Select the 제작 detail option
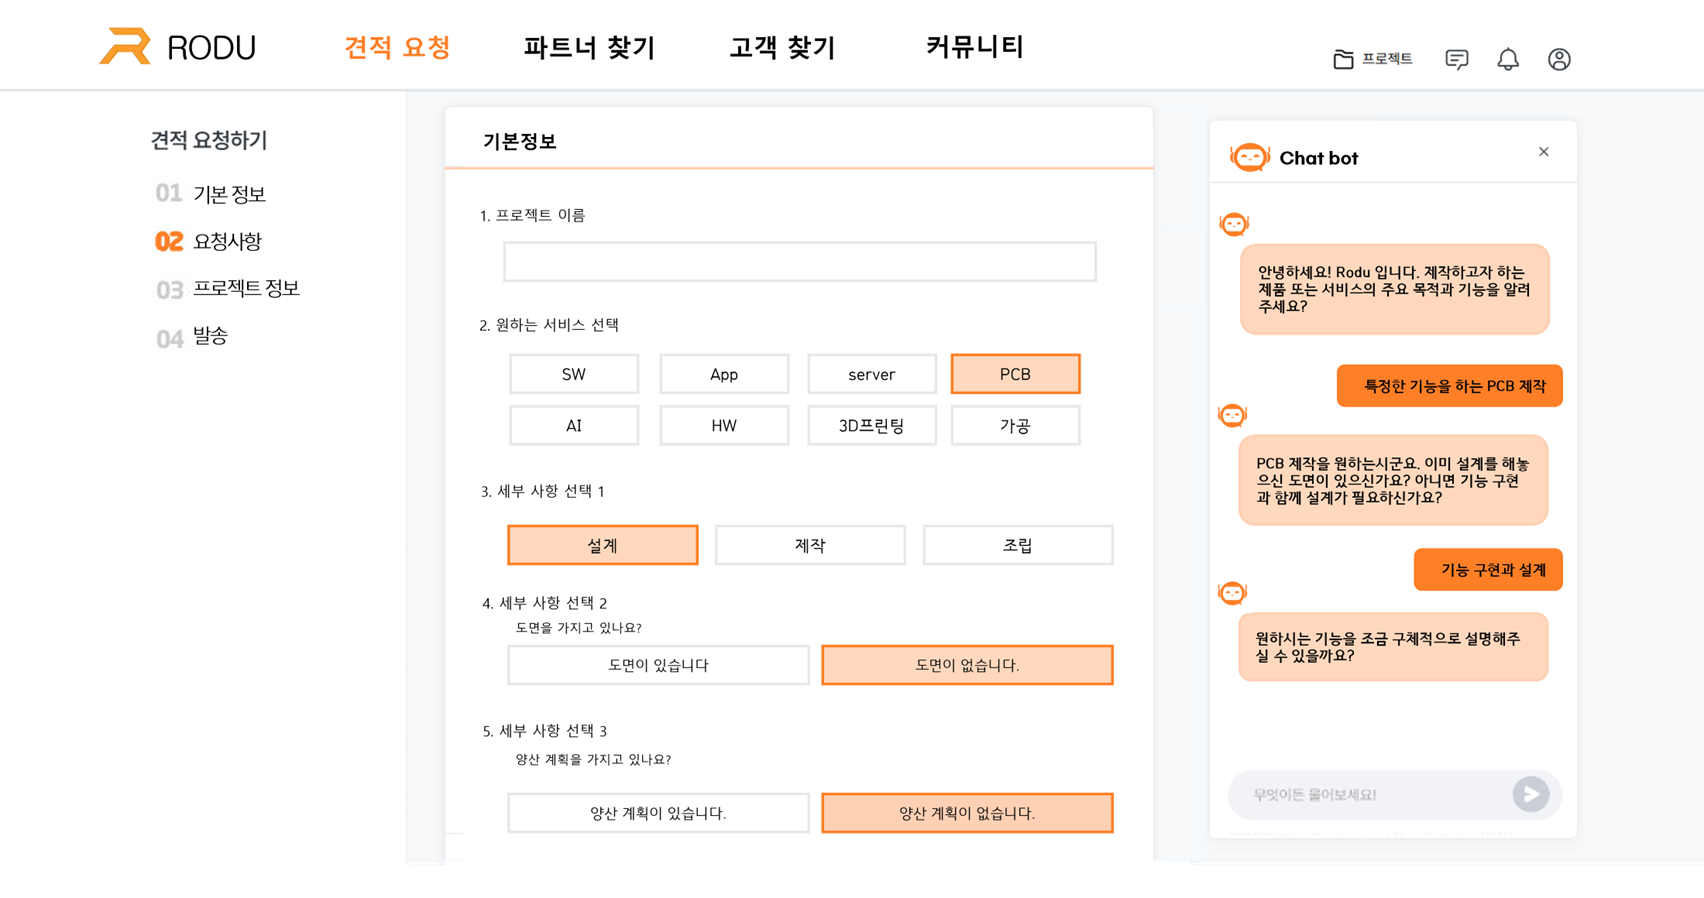Image resolution: width=1704 pixels, height=898 pixels. tap(810, 545)
